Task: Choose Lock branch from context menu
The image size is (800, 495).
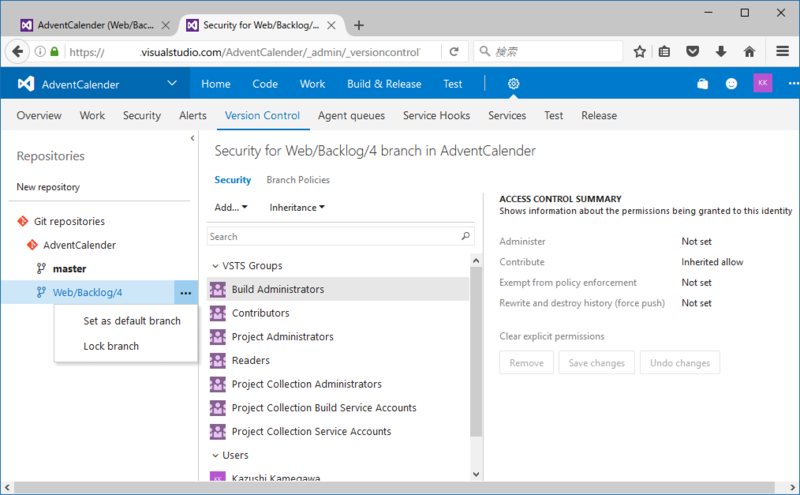Action: tap(111, 346)
